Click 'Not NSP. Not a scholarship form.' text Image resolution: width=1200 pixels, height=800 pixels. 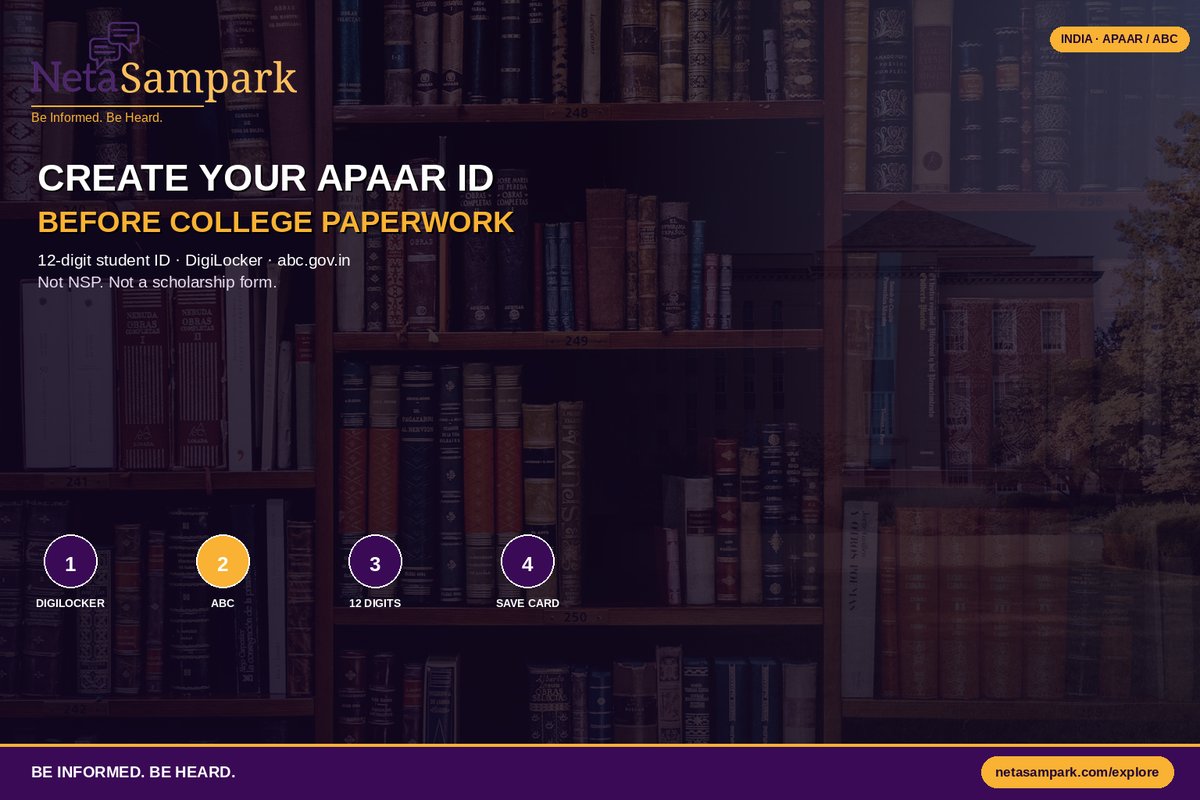pos(157,282)
